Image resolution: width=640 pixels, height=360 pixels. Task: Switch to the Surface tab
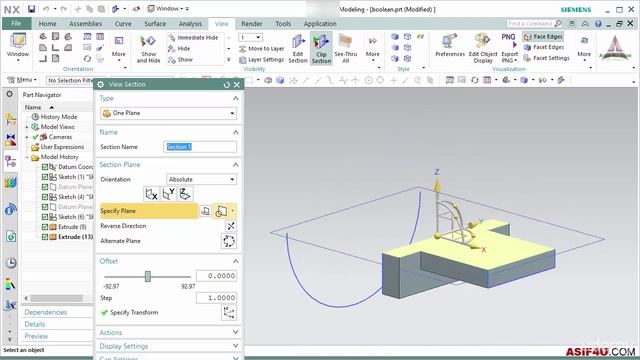[x=155, y=24]
